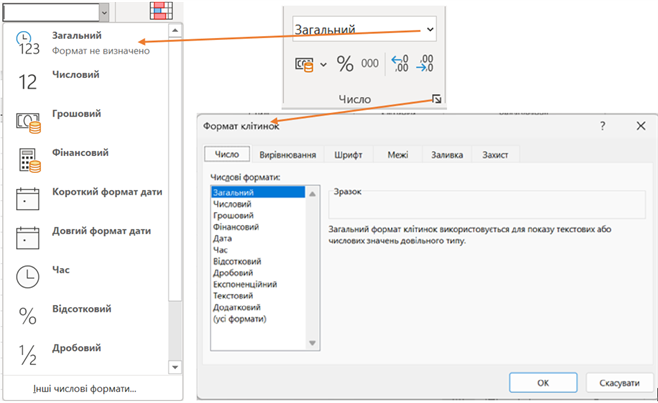
Task: Open the Число group dialog launcher
Action: (x=435, y=99)
